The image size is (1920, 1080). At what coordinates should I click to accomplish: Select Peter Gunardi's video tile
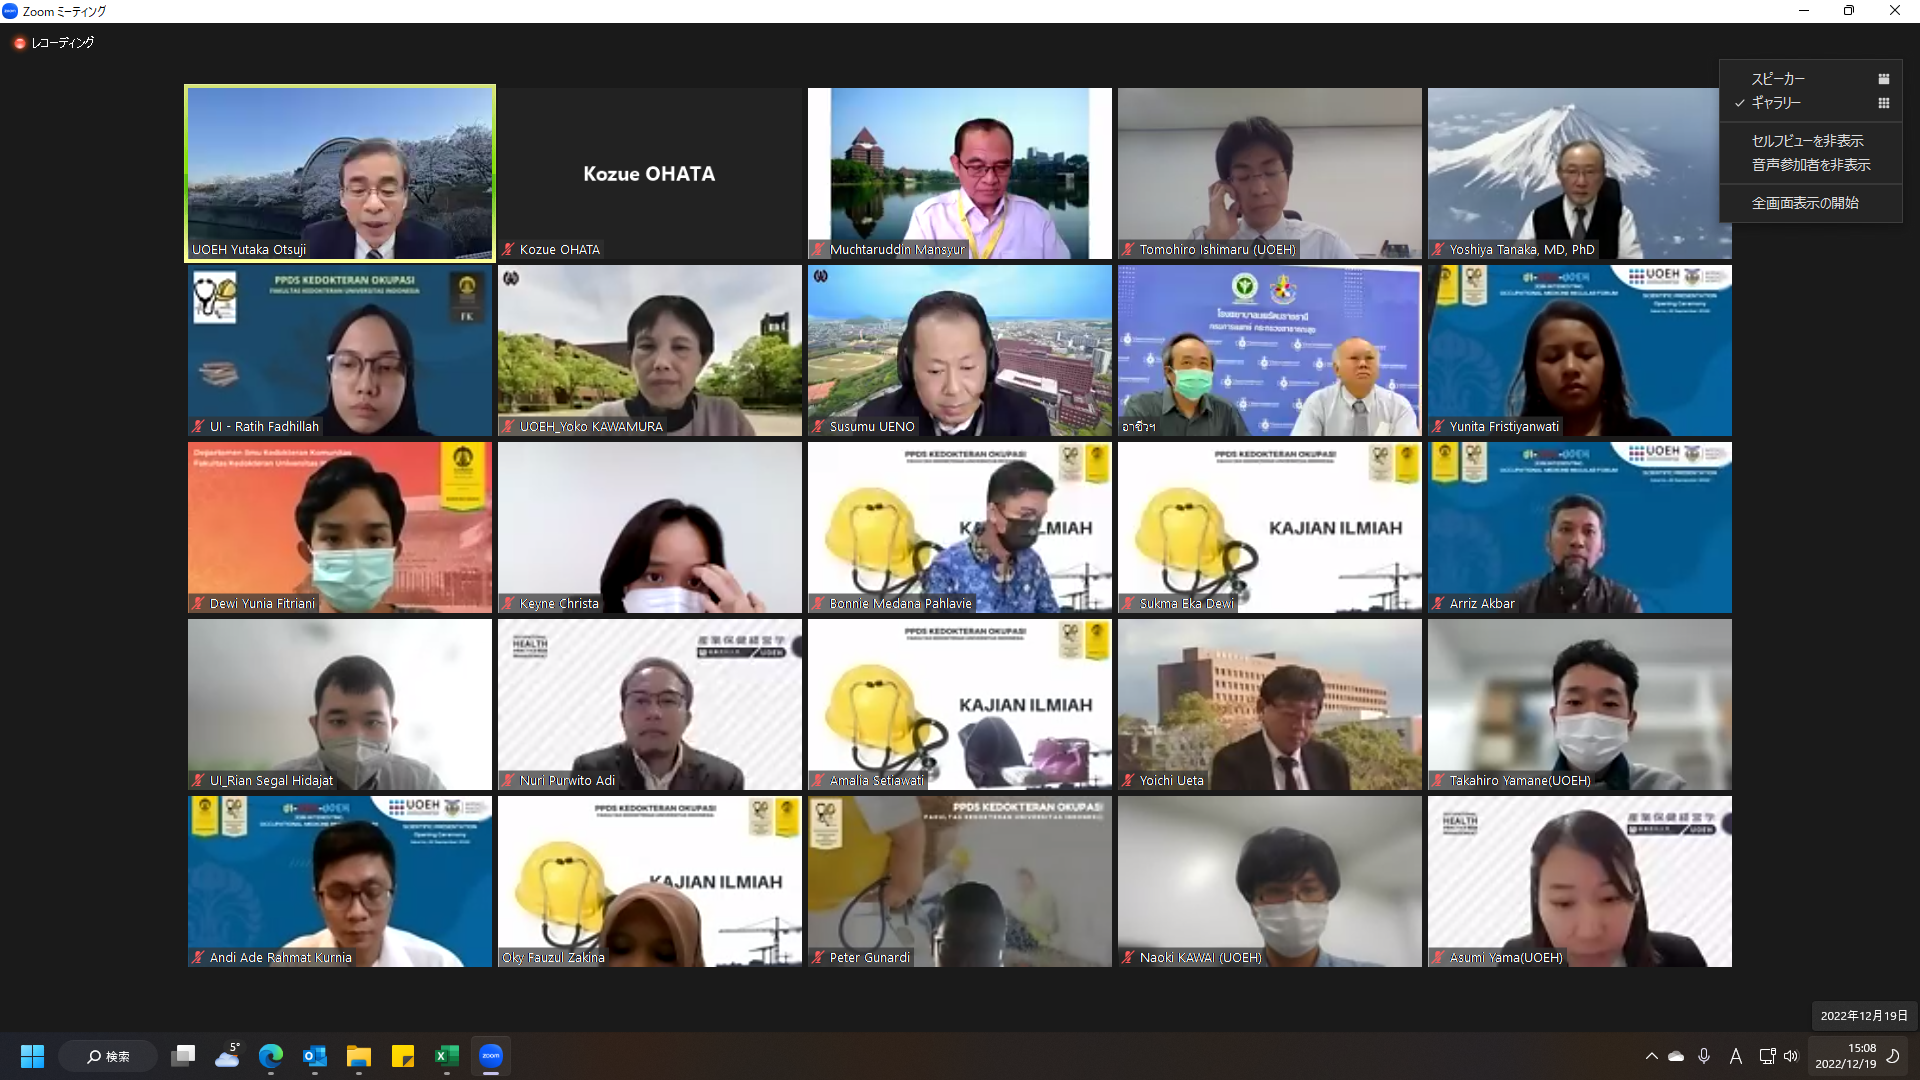pyautogui.click(x=960, y=881)
